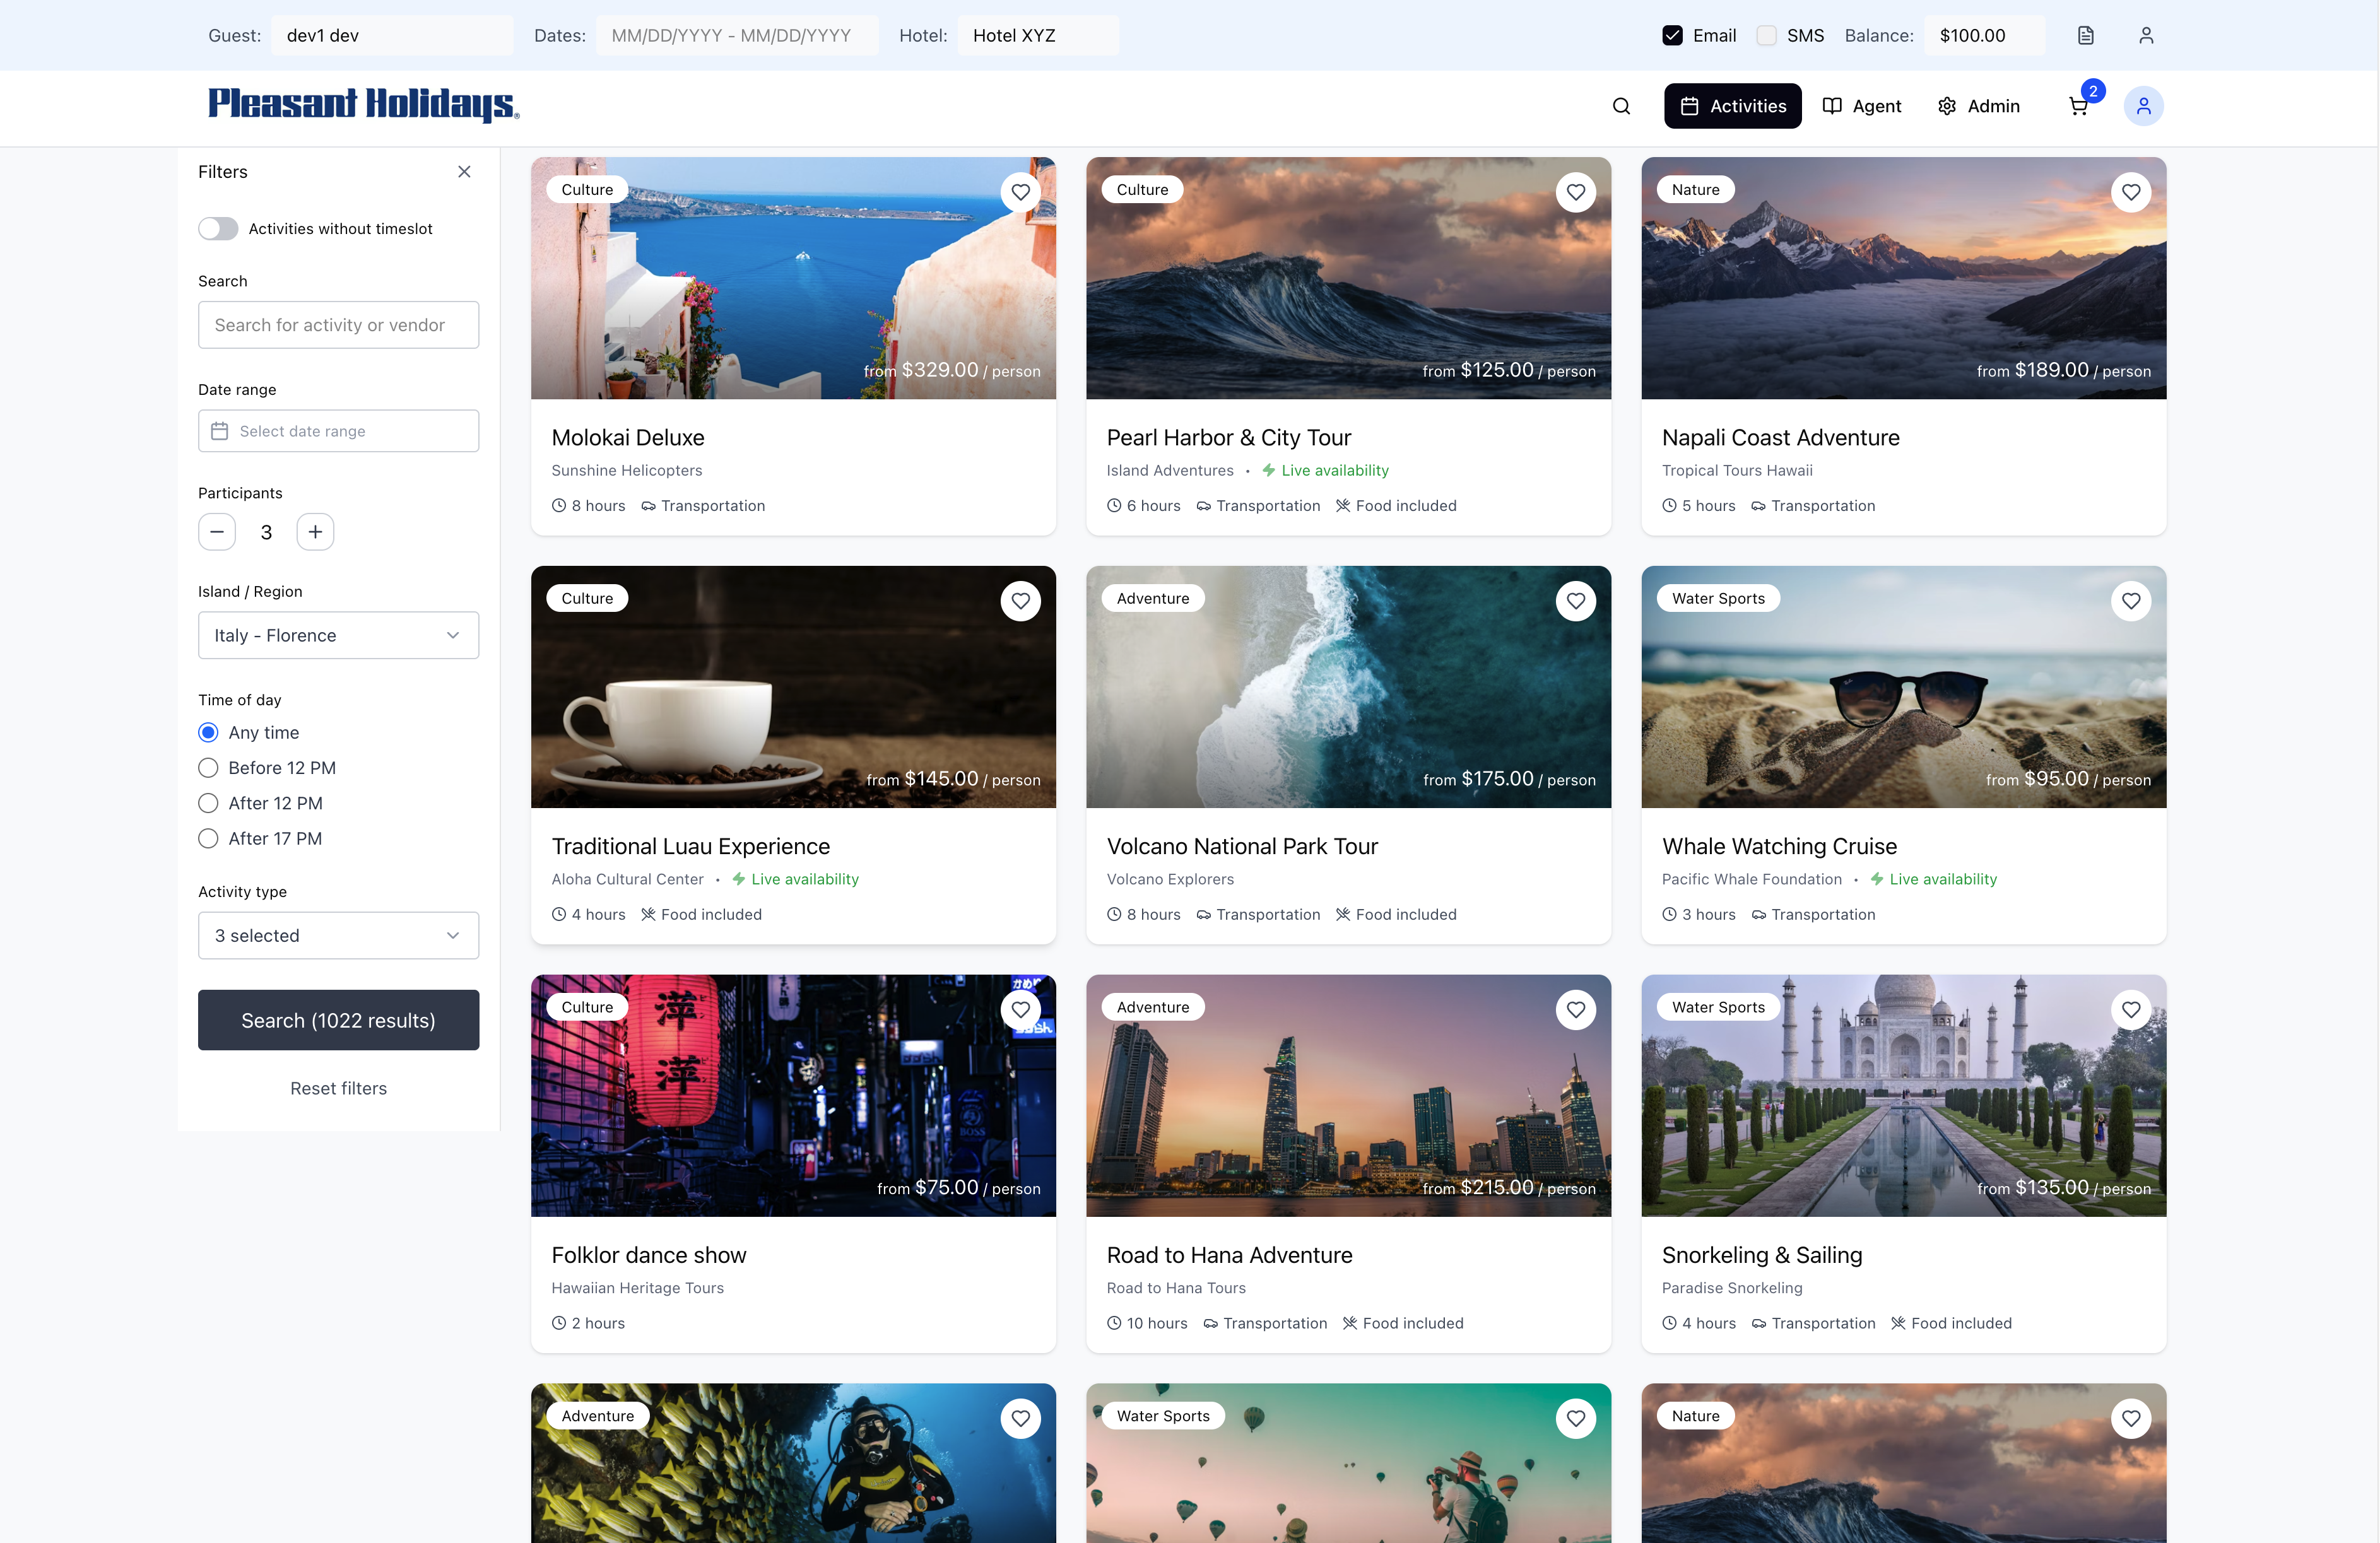The width and height of the screenshot is (2380, 1543).
Task: Click the heart on the bottom Nature card
Action: 2131,1418
